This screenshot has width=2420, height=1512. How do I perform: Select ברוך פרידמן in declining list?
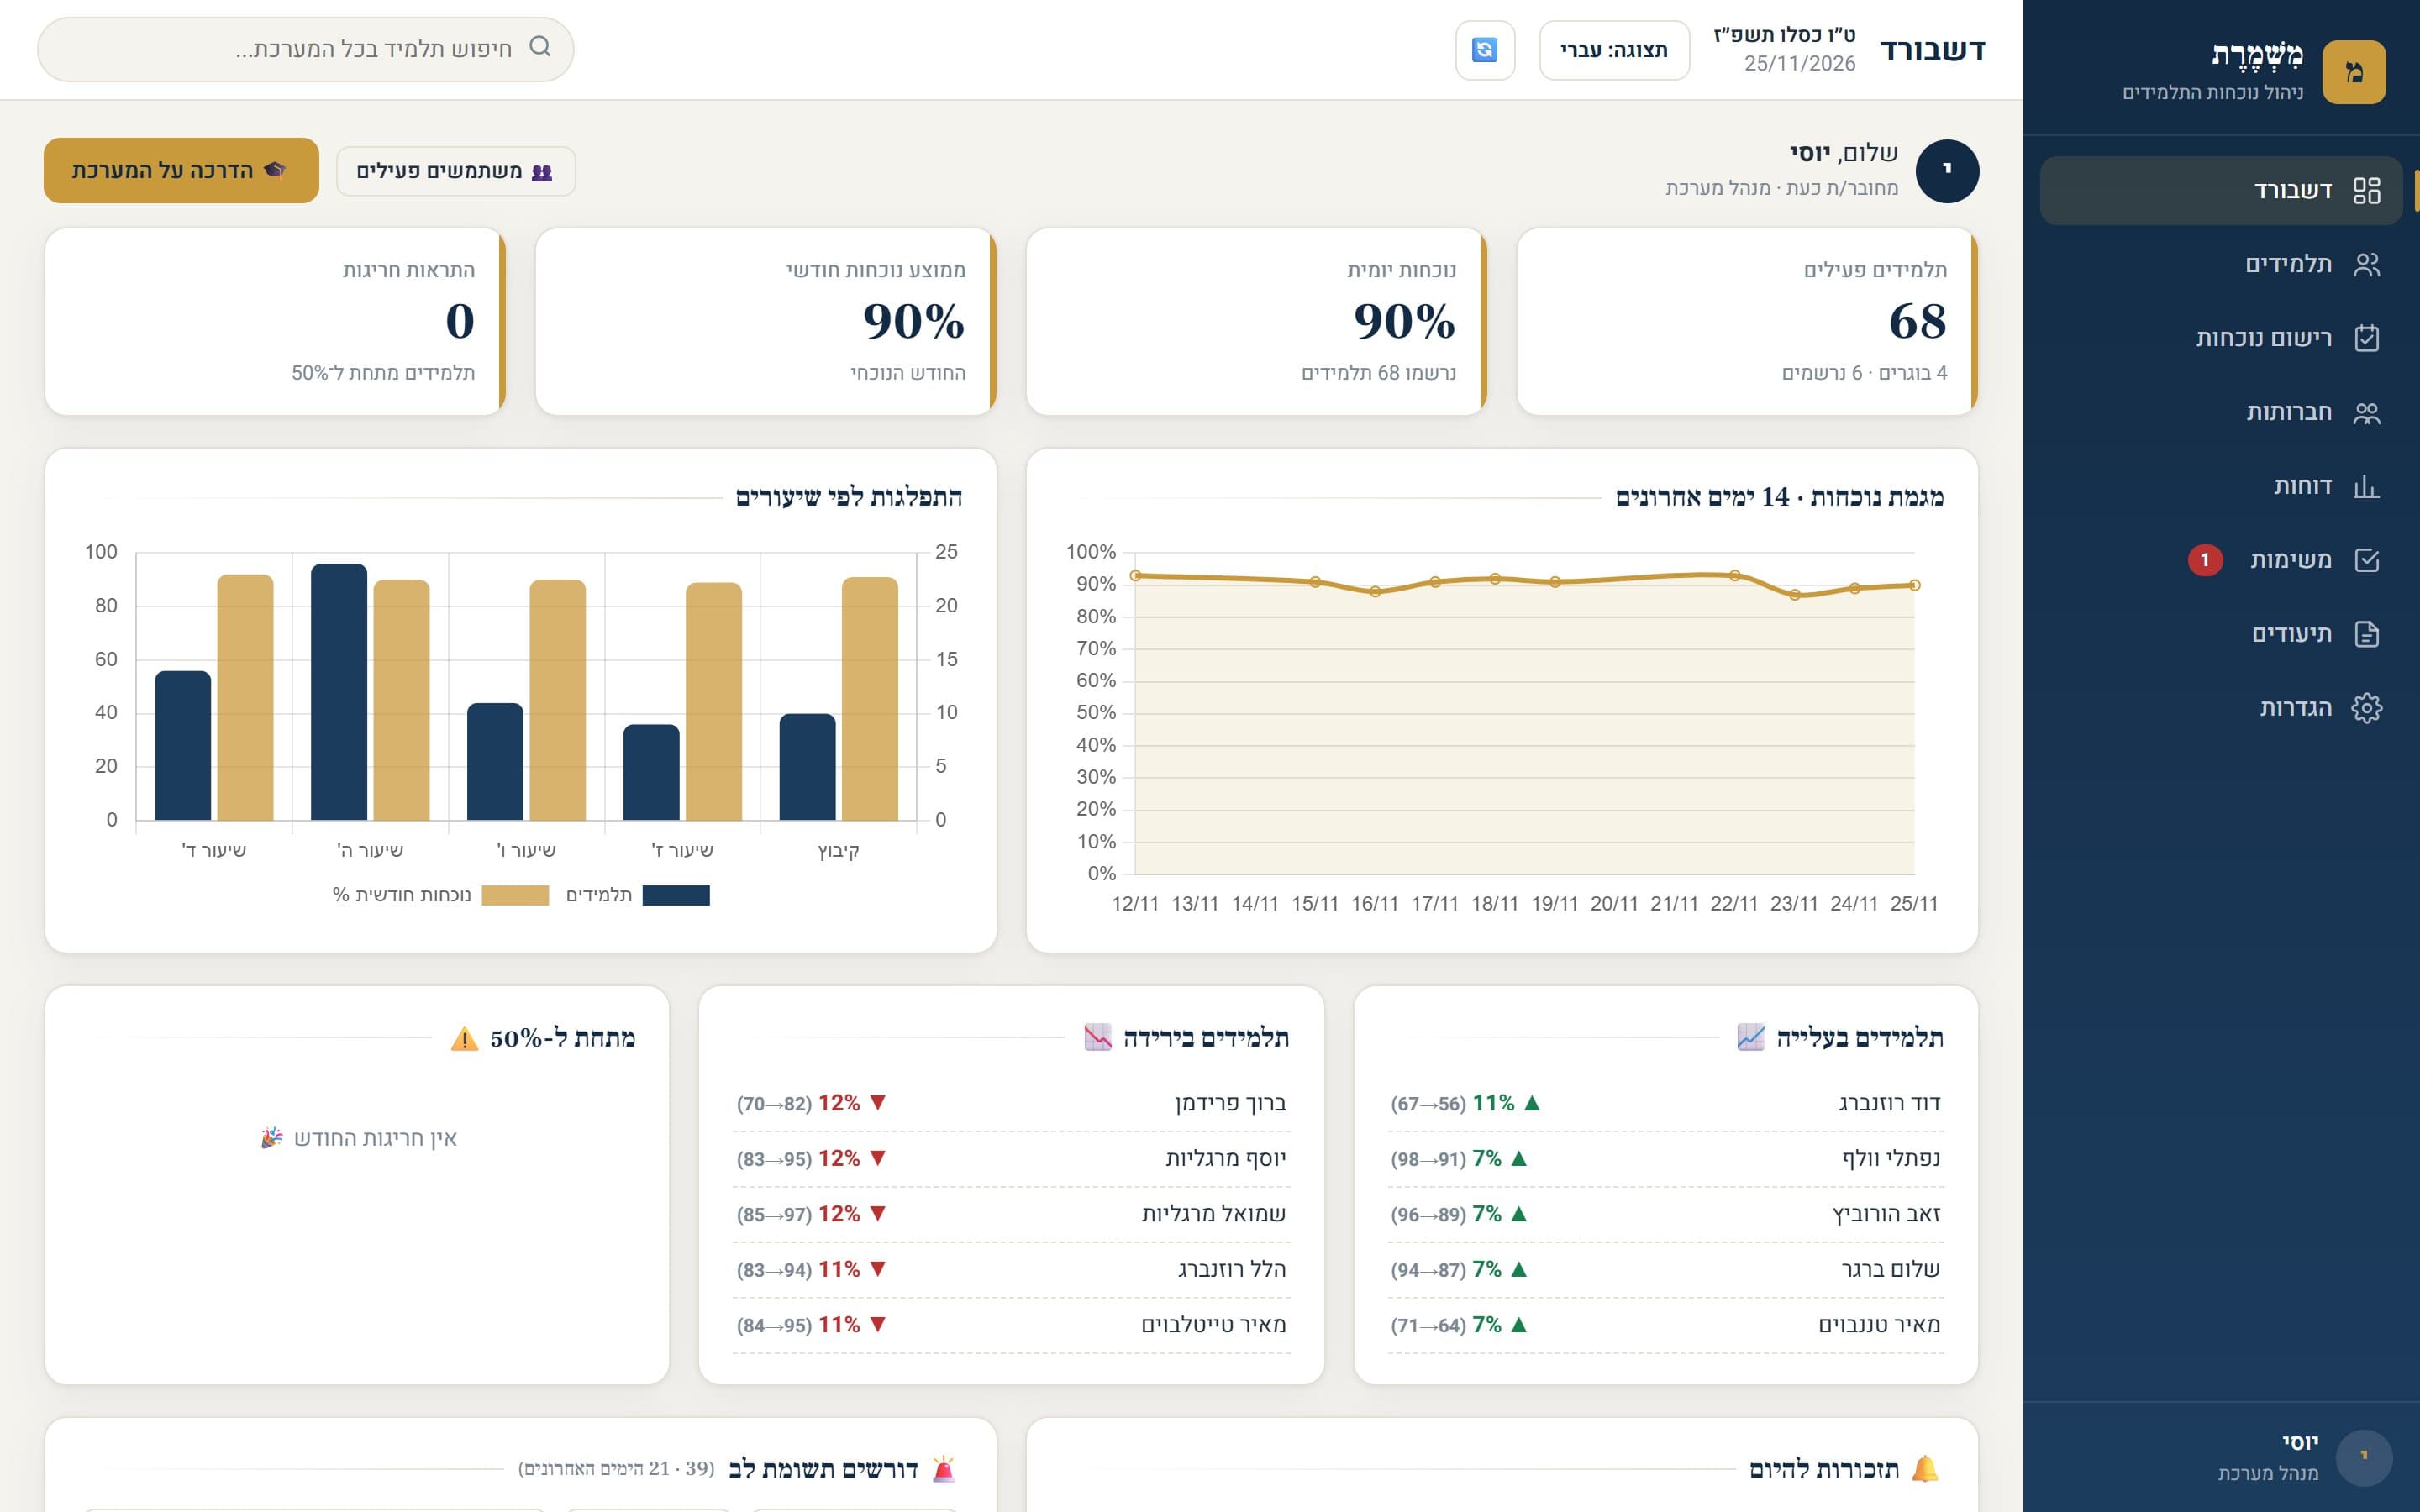[x=1011, y=1103]
